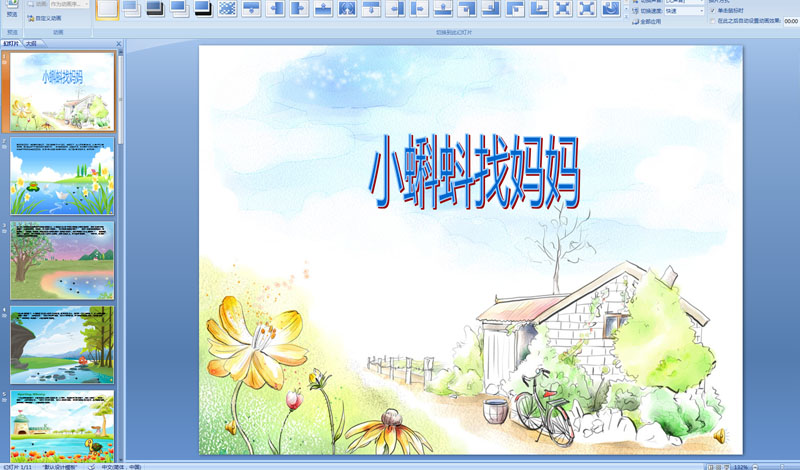
Task: Start Slide Show view button
Action: point(727,467)
